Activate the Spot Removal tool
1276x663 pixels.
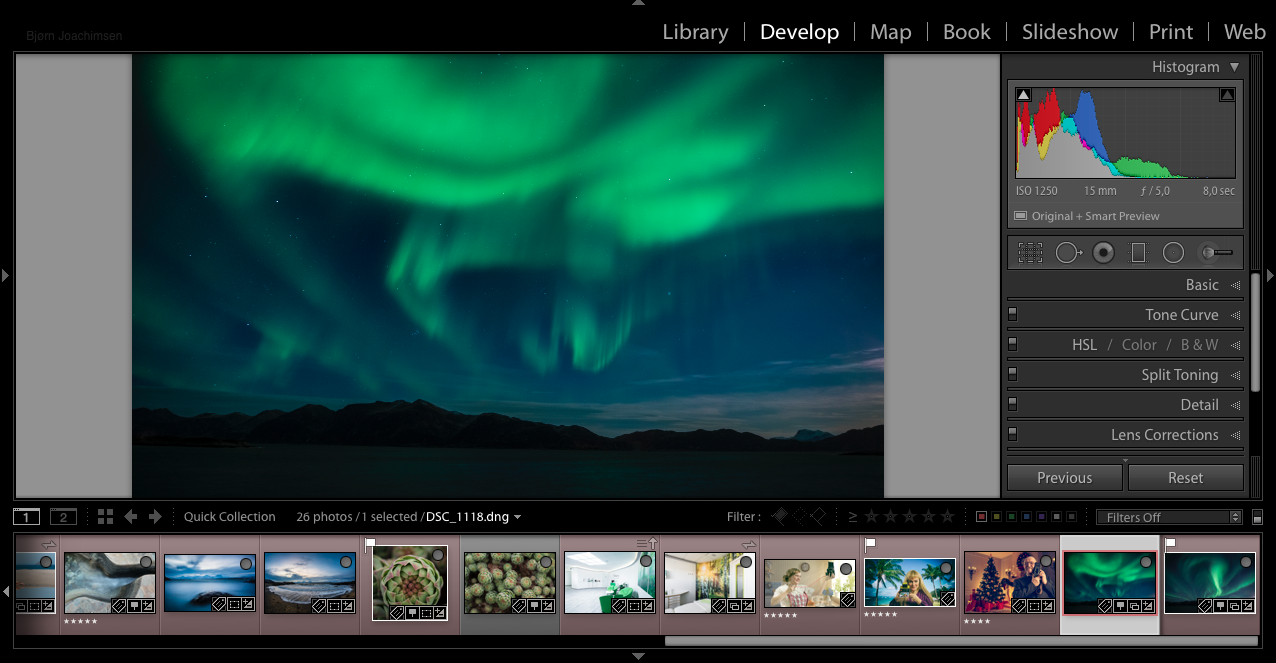1068,253
